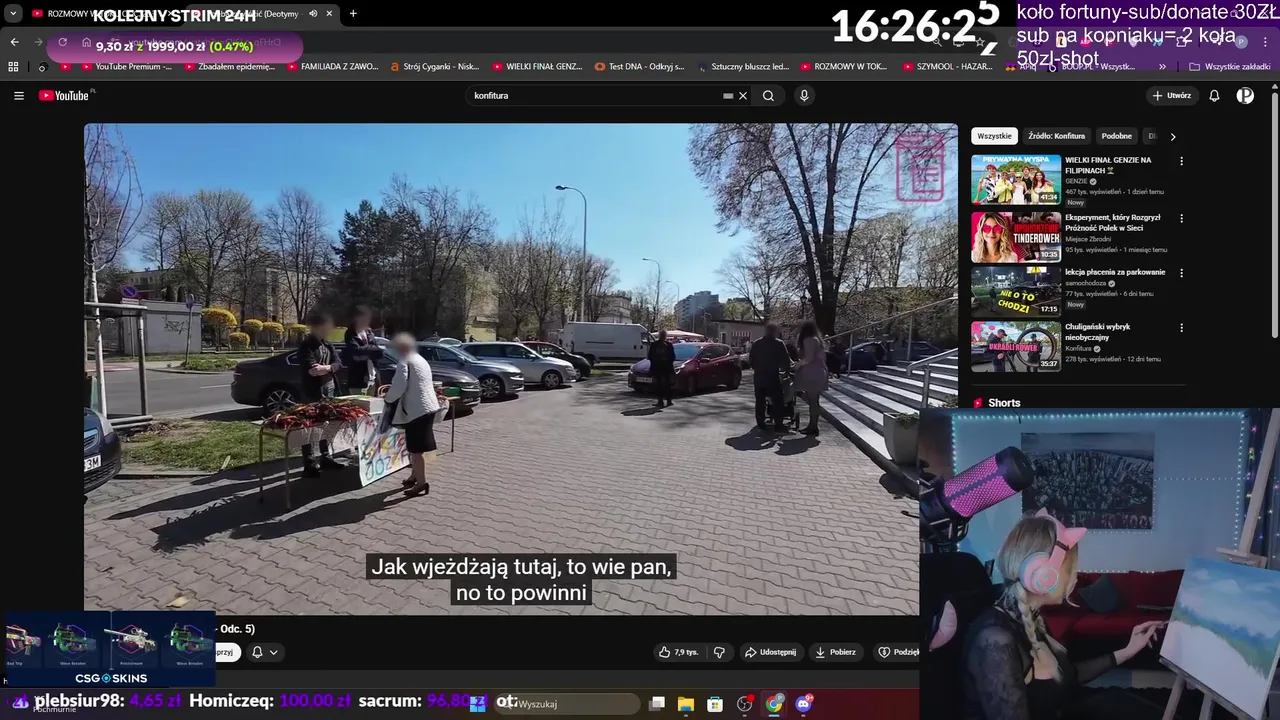Open 'Test DNA - Odkryj' bookmark
This screenshot has height=720, width=1280.
tap(640, 67)
